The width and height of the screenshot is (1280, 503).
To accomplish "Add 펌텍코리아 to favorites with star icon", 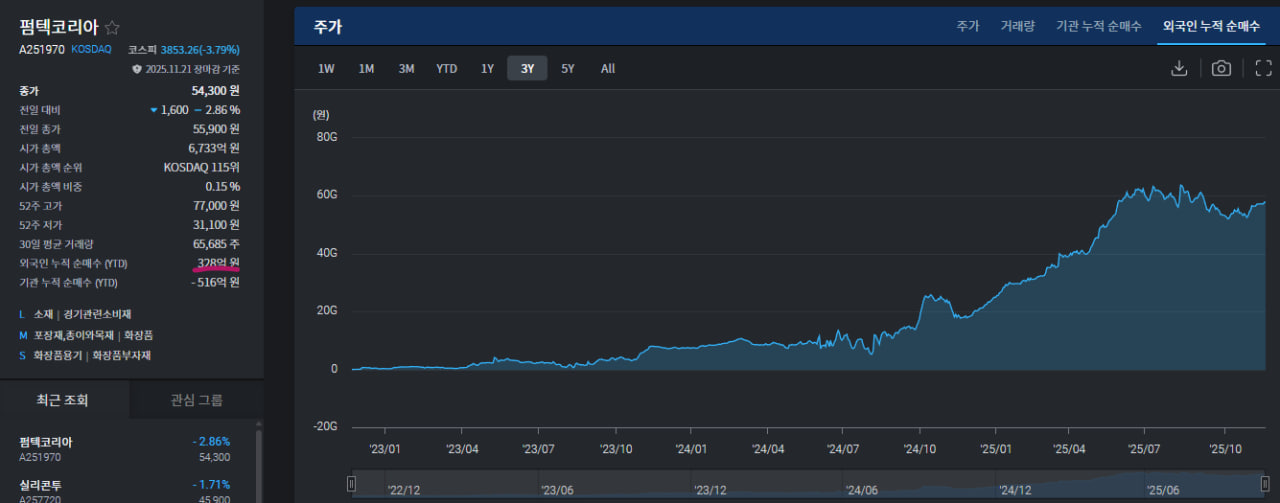I will [113, 28].
